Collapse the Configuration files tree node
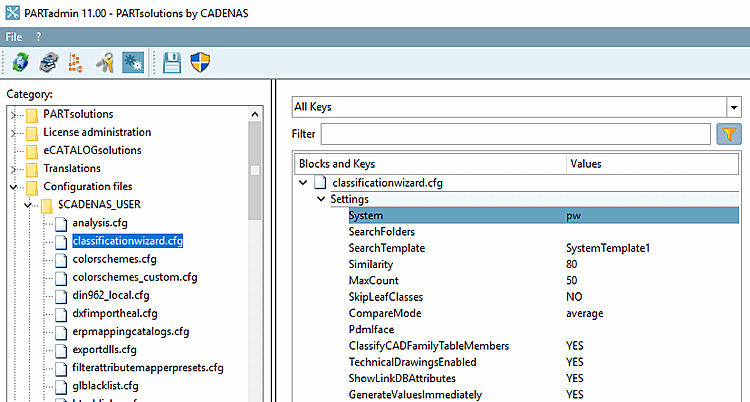 point(14,187)
